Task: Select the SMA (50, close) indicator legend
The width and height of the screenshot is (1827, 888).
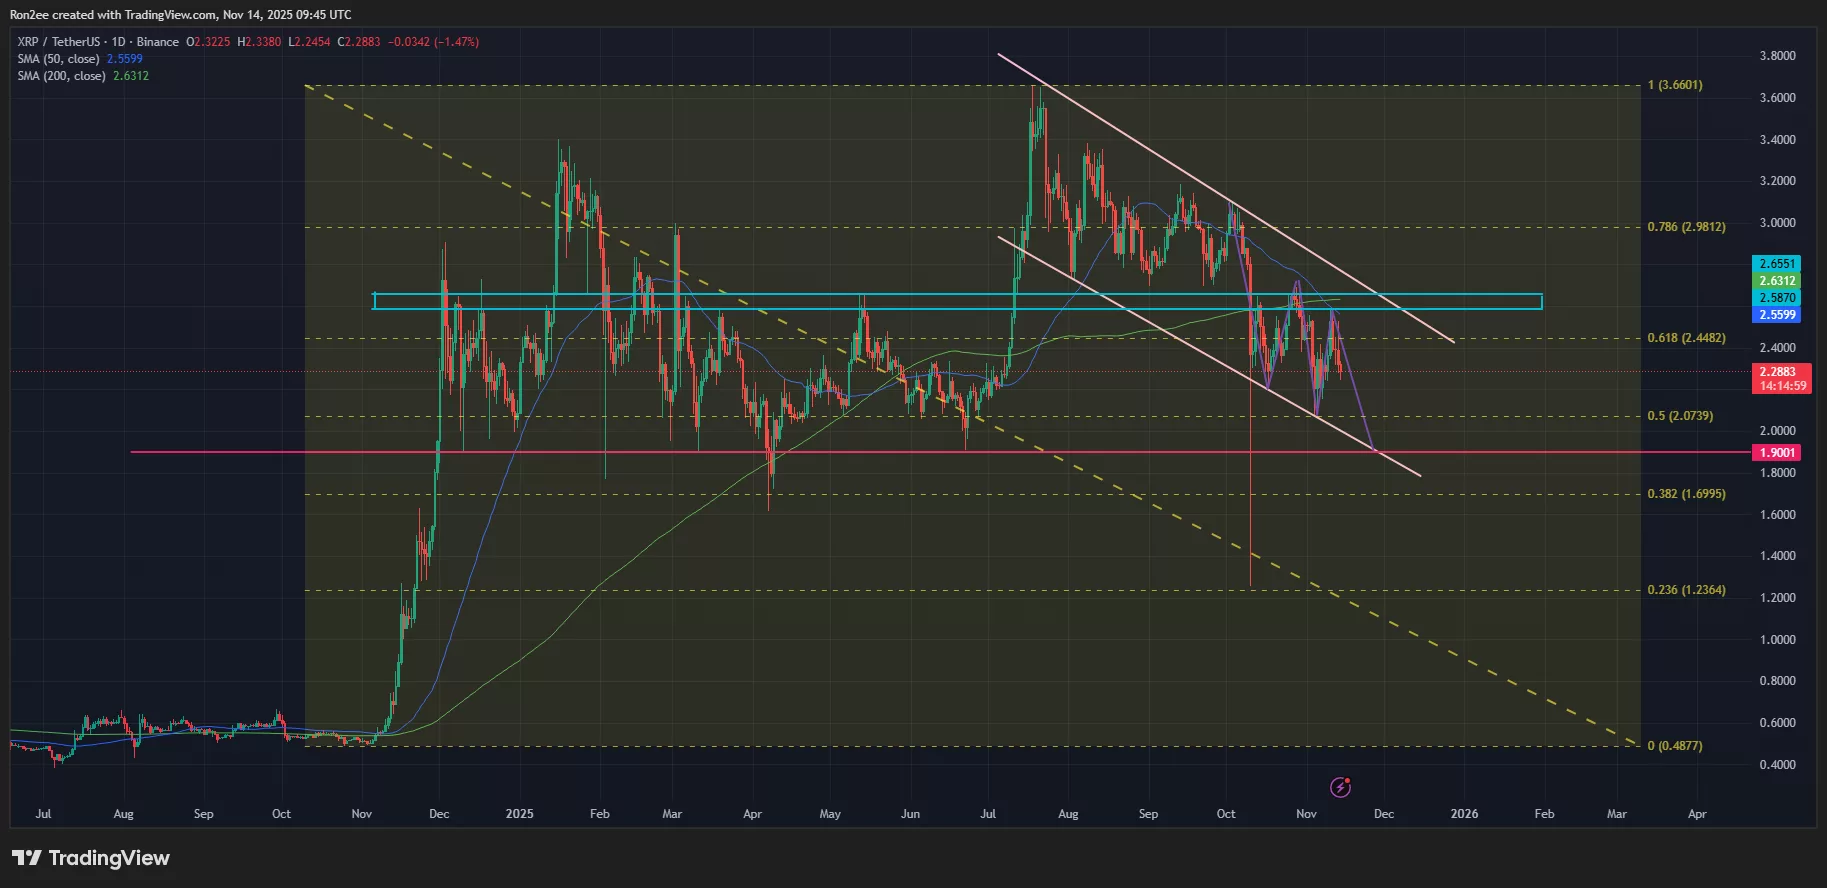Action: coord(60,59)
